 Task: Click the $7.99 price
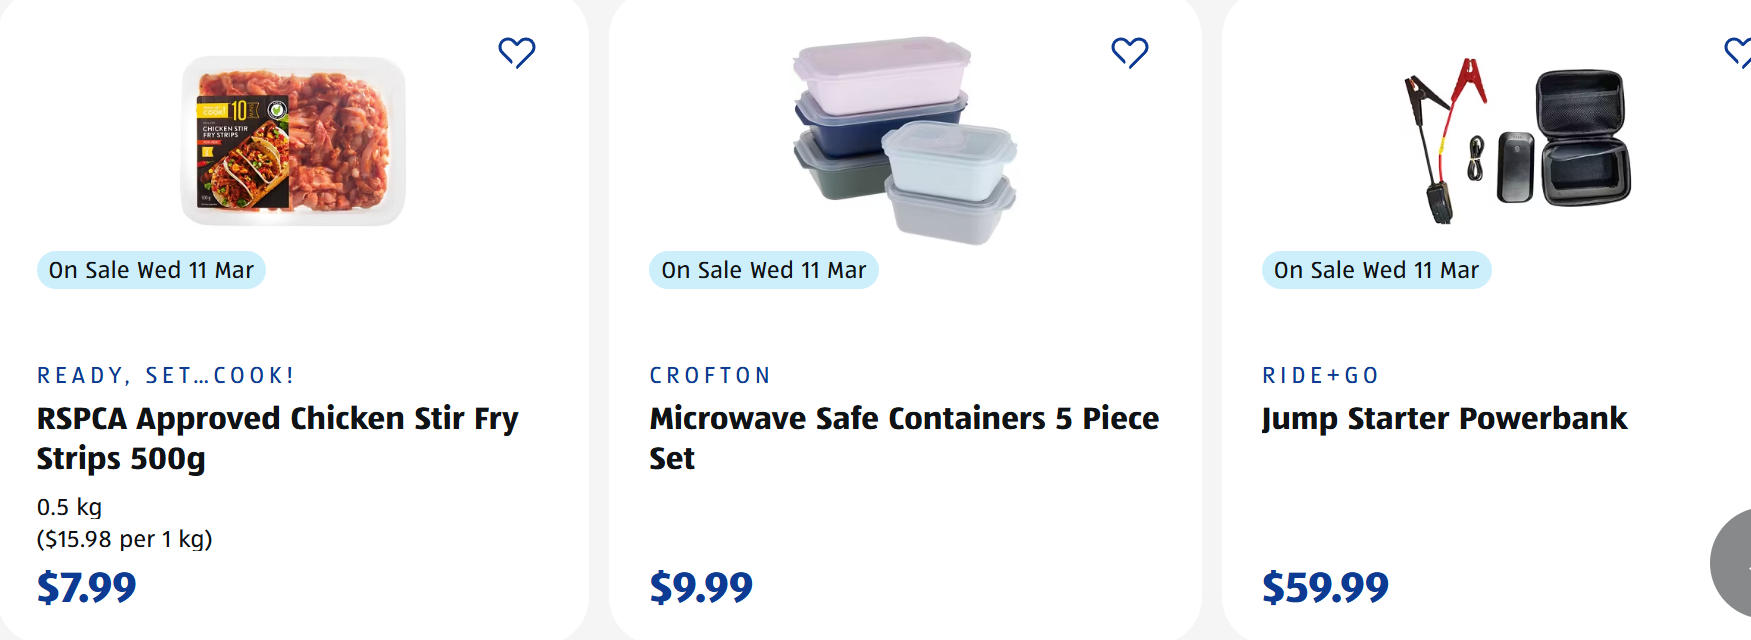point(87,587)
